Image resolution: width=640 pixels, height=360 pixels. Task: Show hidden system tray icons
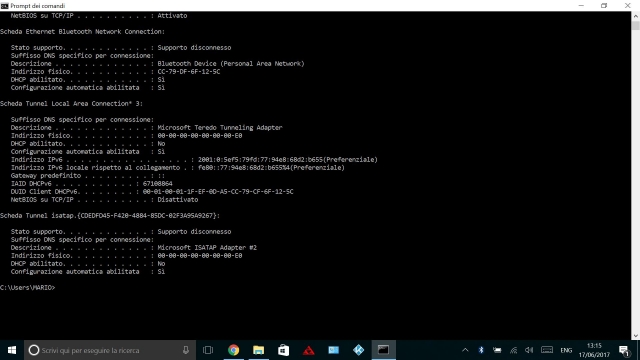tap(465, 350)
